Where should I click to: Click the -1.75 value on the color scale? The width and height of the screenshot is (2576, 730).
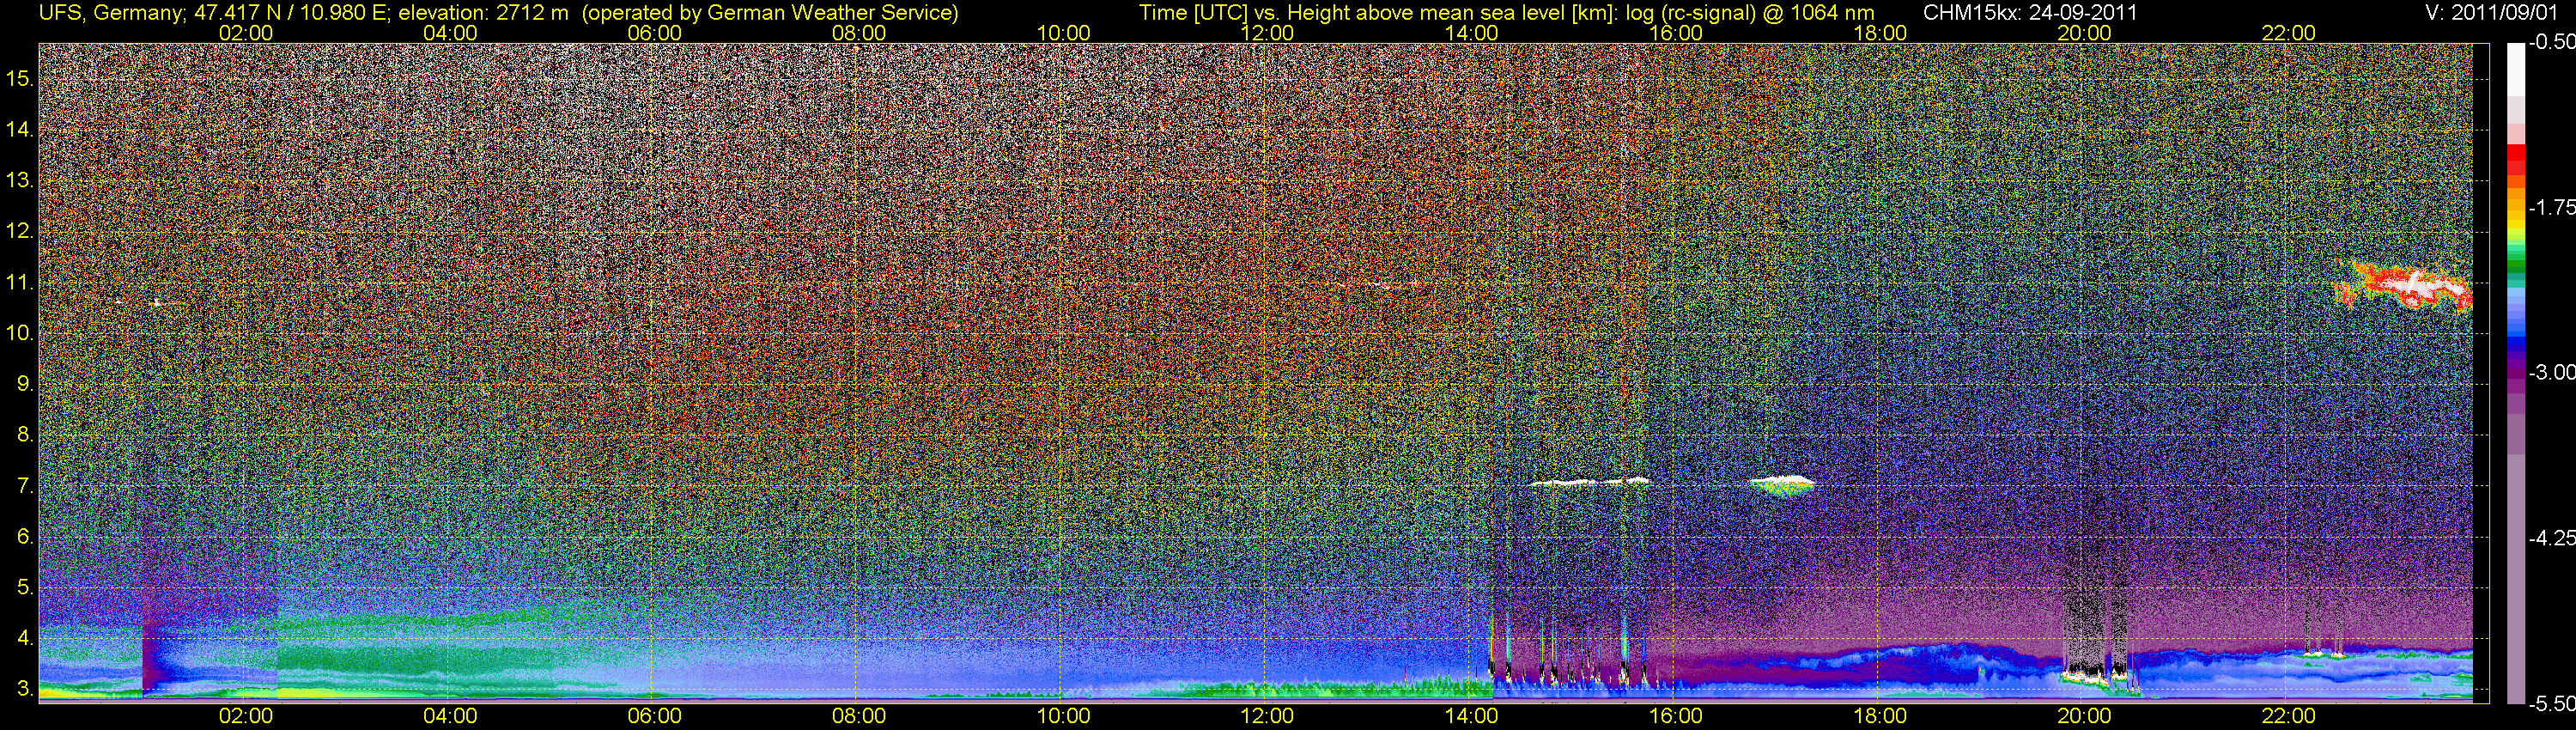point(2552,207)
